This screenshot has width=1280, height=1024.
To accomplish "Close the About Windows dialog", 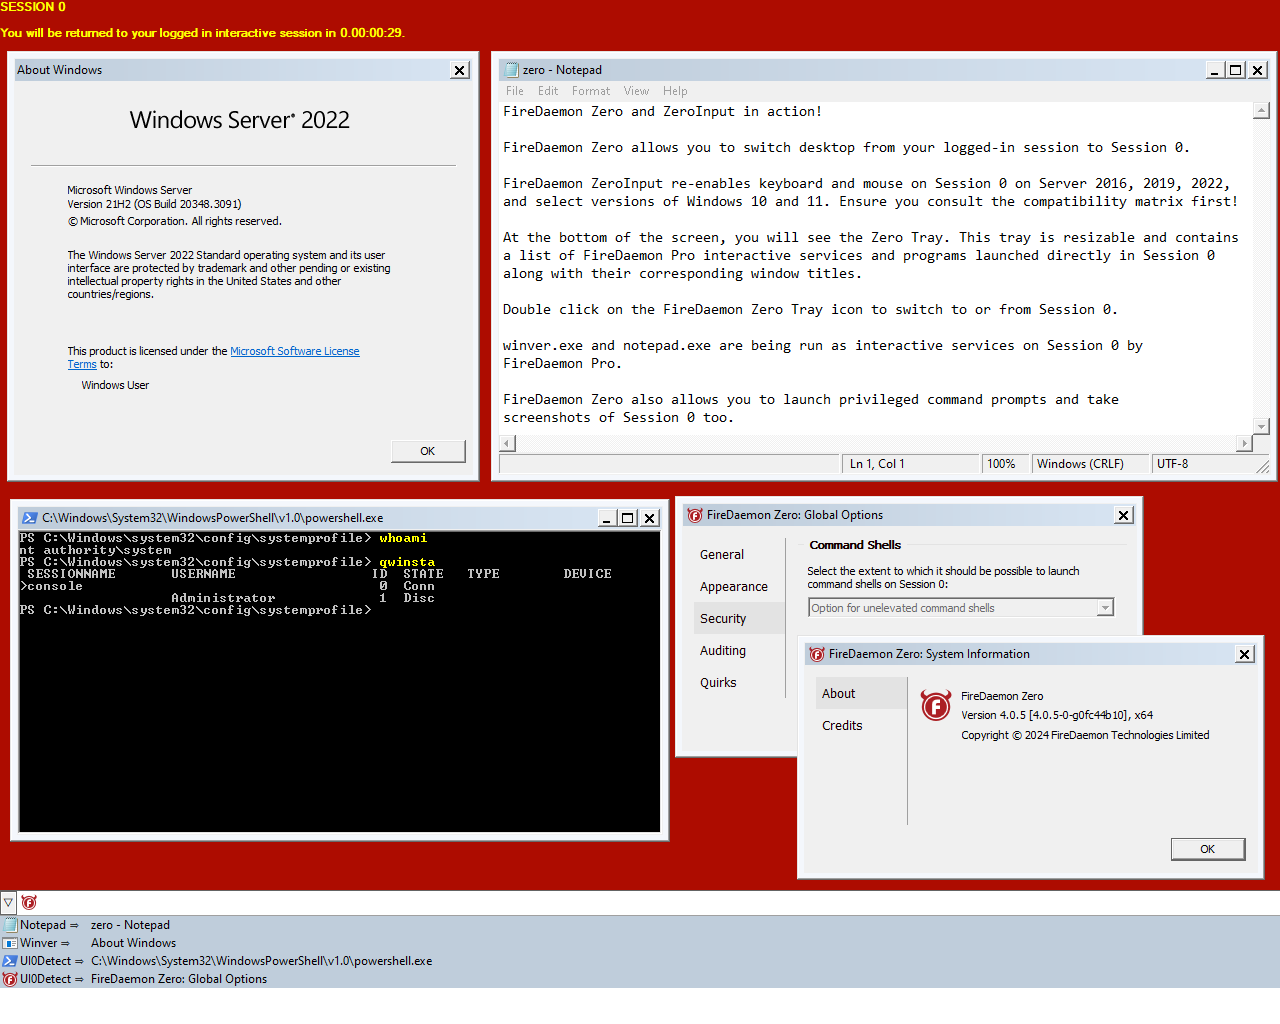I will coord(460,70).
